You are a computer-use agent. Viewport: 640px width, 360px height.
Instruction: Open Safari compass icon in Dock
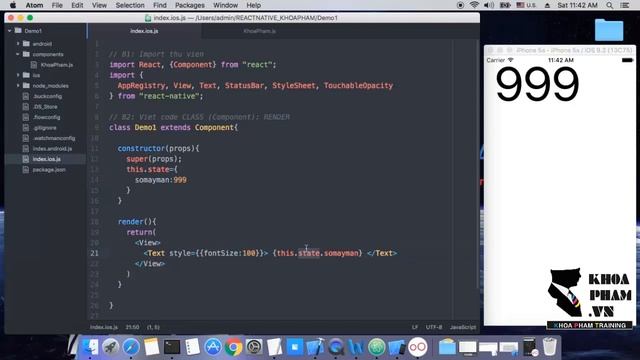(x=131, y=347)
